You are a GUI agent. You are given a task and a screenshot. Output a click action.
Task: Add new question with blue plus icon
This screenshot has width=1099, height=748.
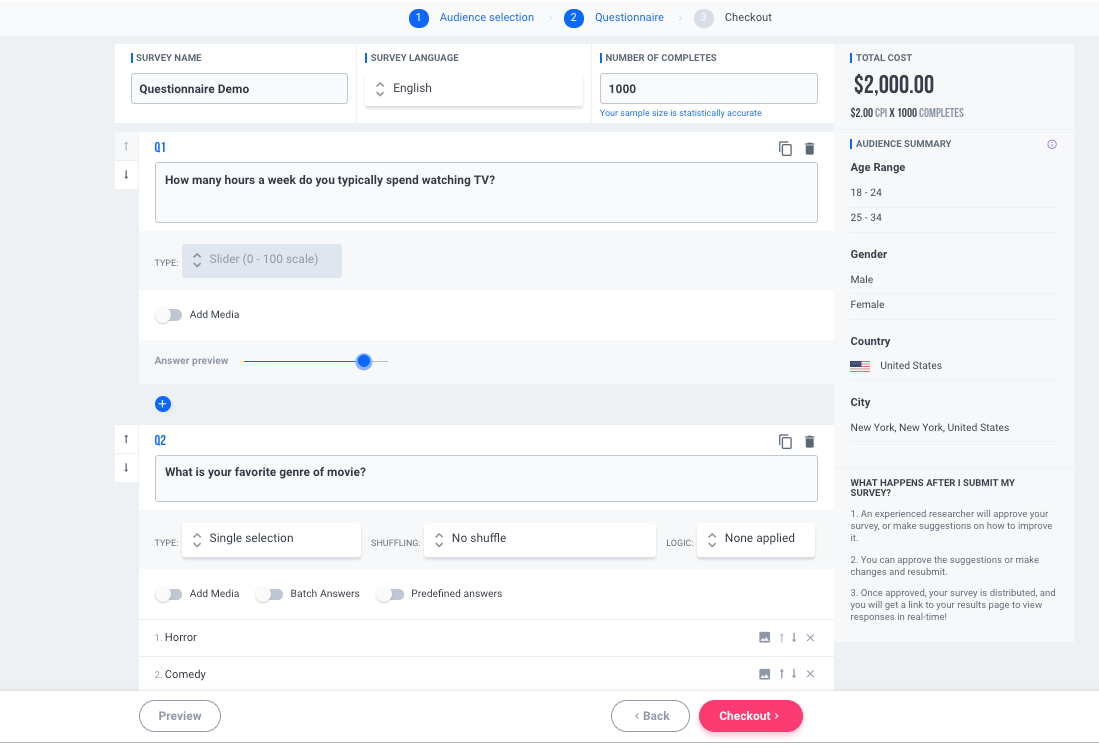click(163, 404)
